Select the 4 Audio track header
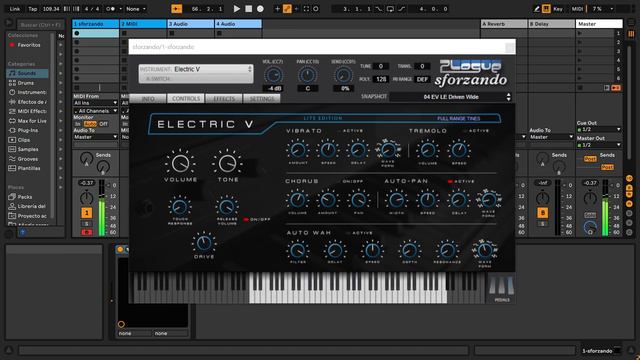This screenshot has height=360, width=640. pyautogui.click(x=238, y=24)
